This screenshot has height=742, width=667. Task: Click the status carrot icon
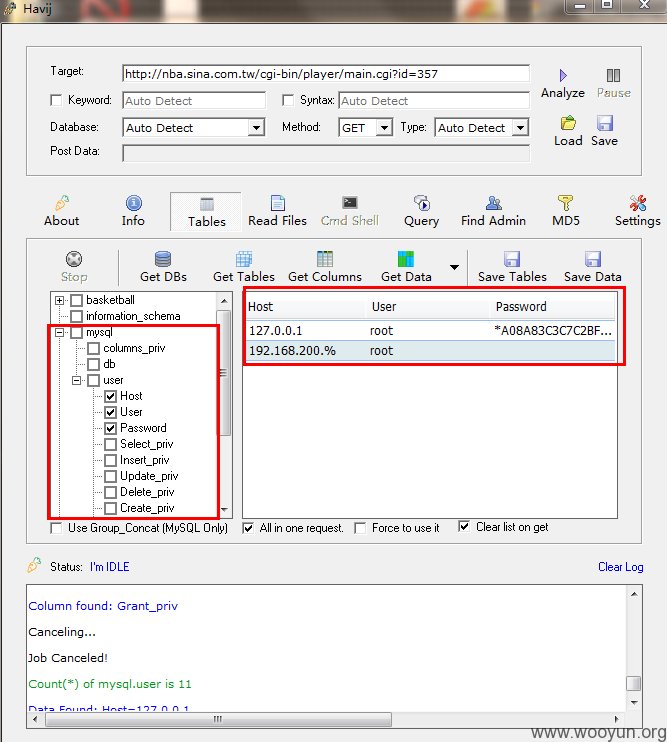point(35,565)
